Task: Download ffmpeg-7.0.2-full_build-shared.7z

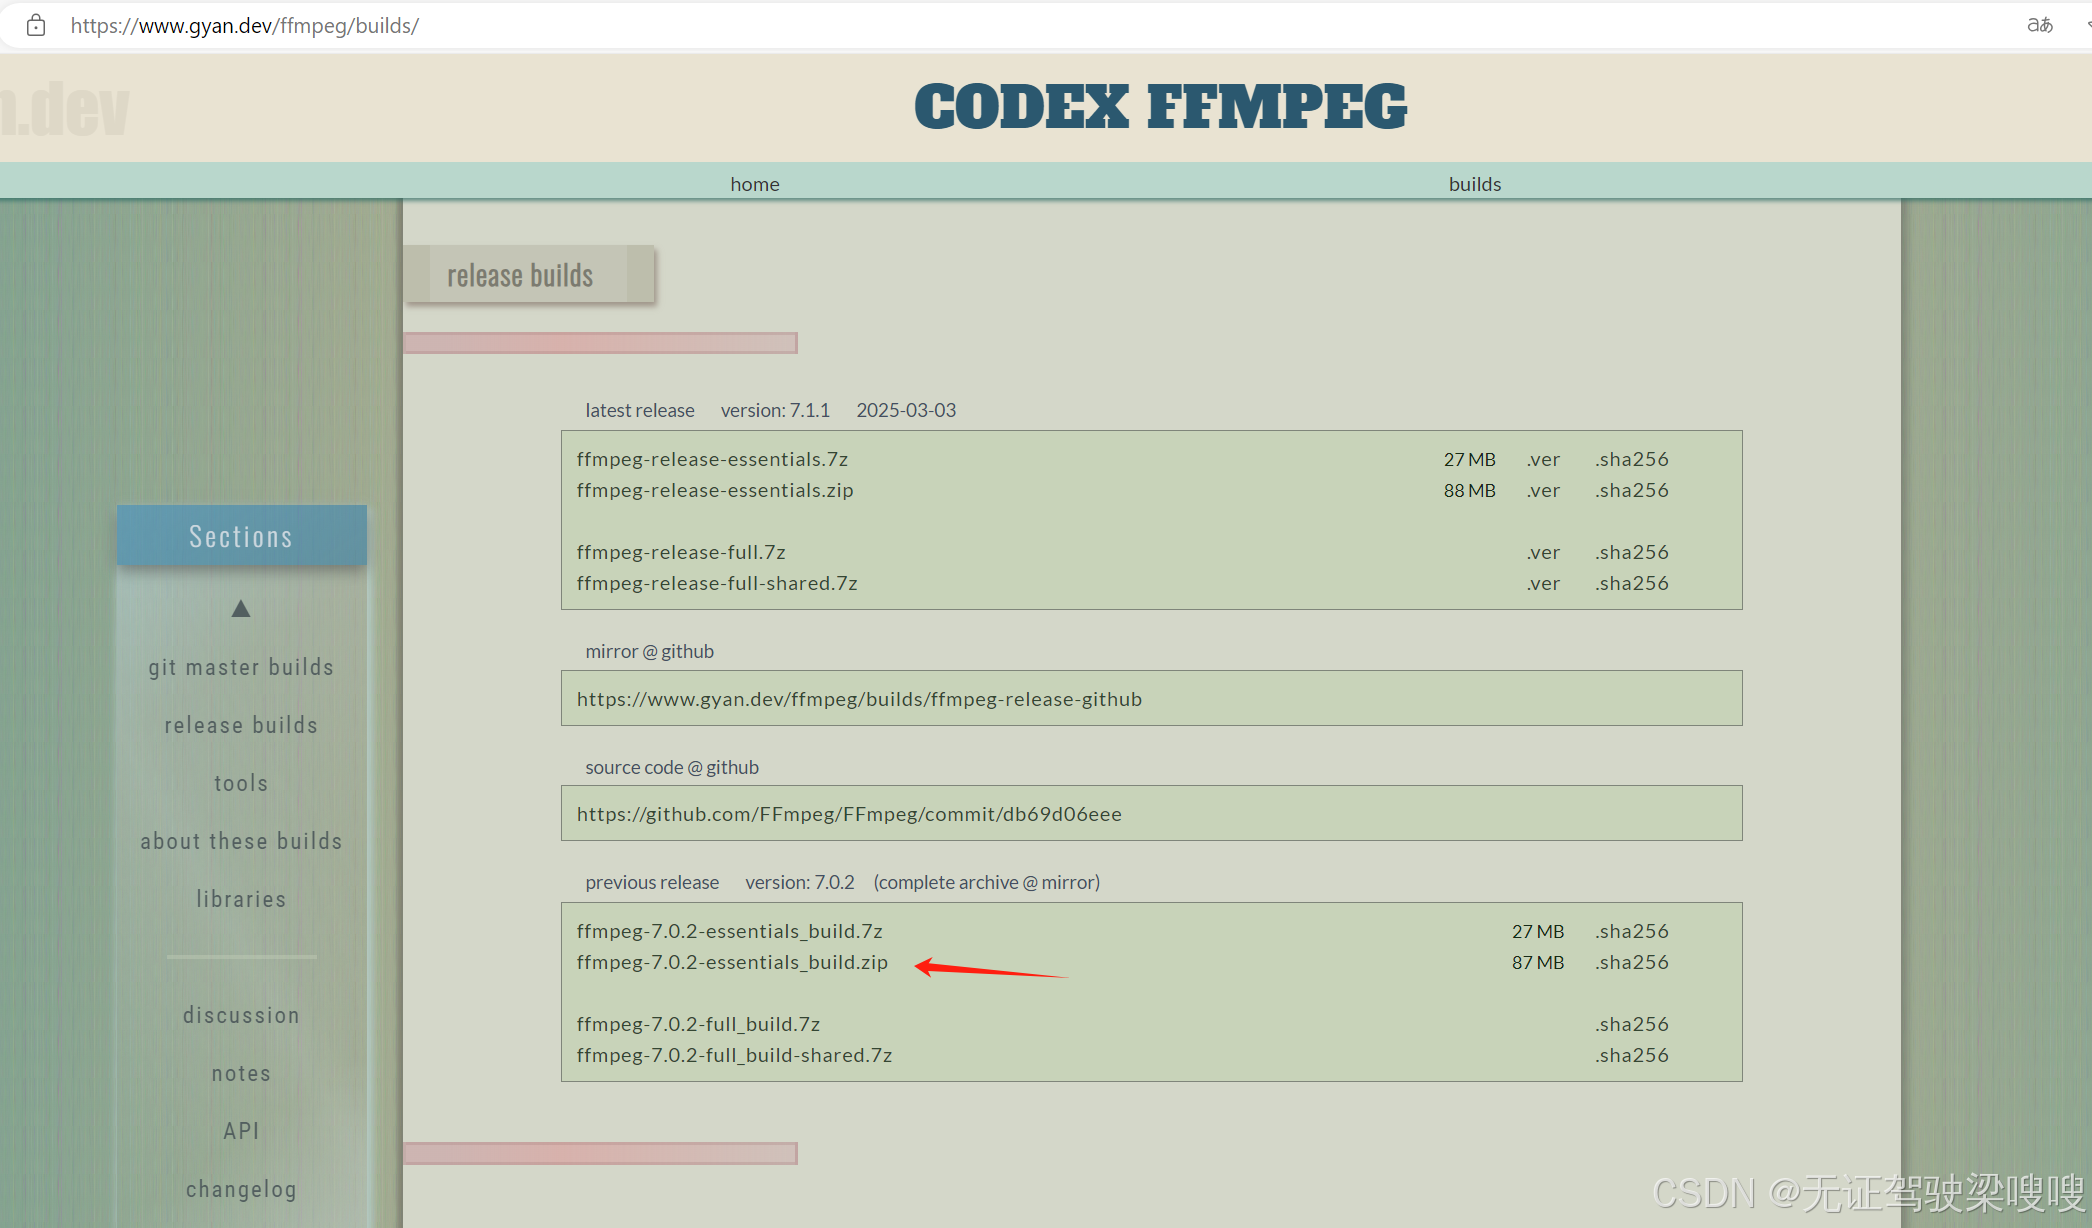Action: click(734, 1055)
